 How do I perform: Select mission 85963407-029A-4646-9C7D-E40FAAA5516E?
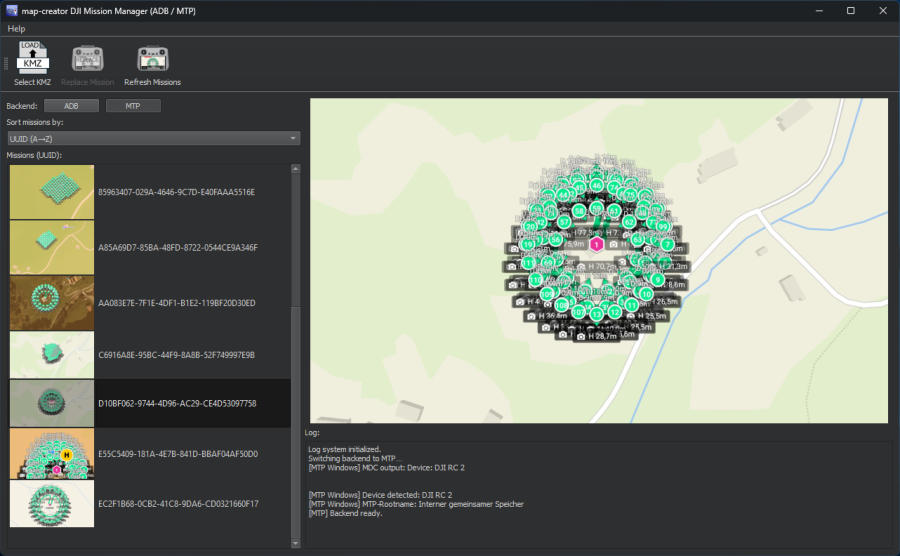tap(176, 192)
